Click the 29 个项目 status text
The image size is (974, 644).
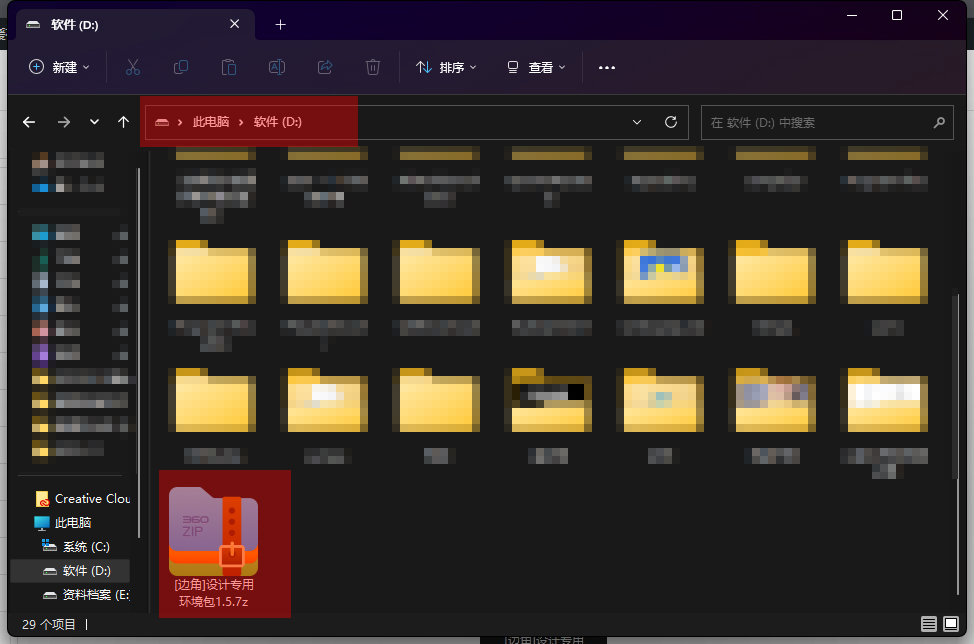[49, 624]
